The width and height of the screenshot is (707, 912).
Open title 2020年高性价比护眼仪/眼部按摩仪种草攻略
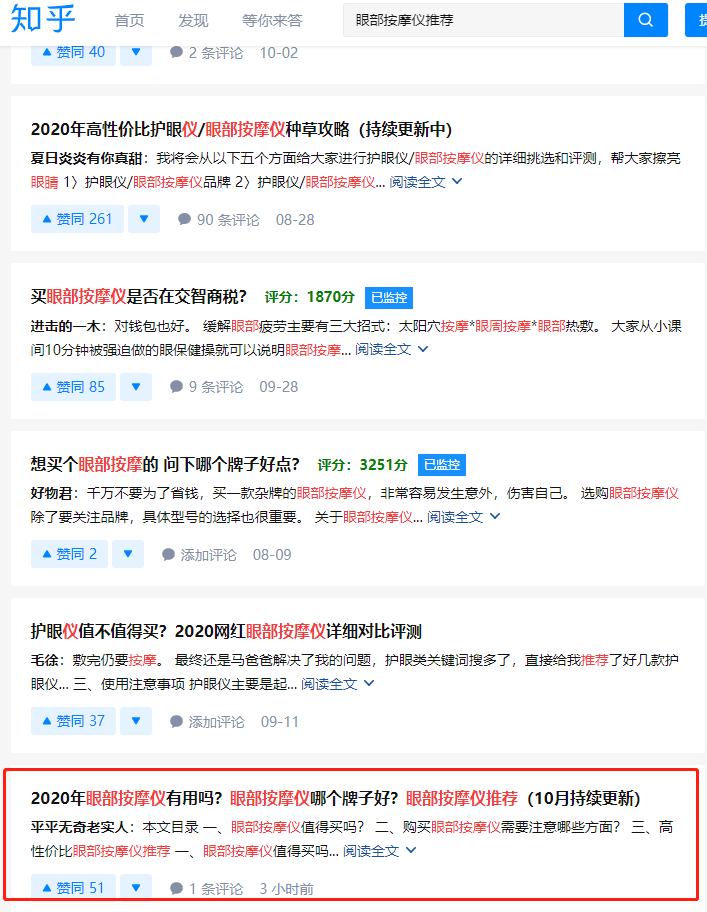[241, 129]
